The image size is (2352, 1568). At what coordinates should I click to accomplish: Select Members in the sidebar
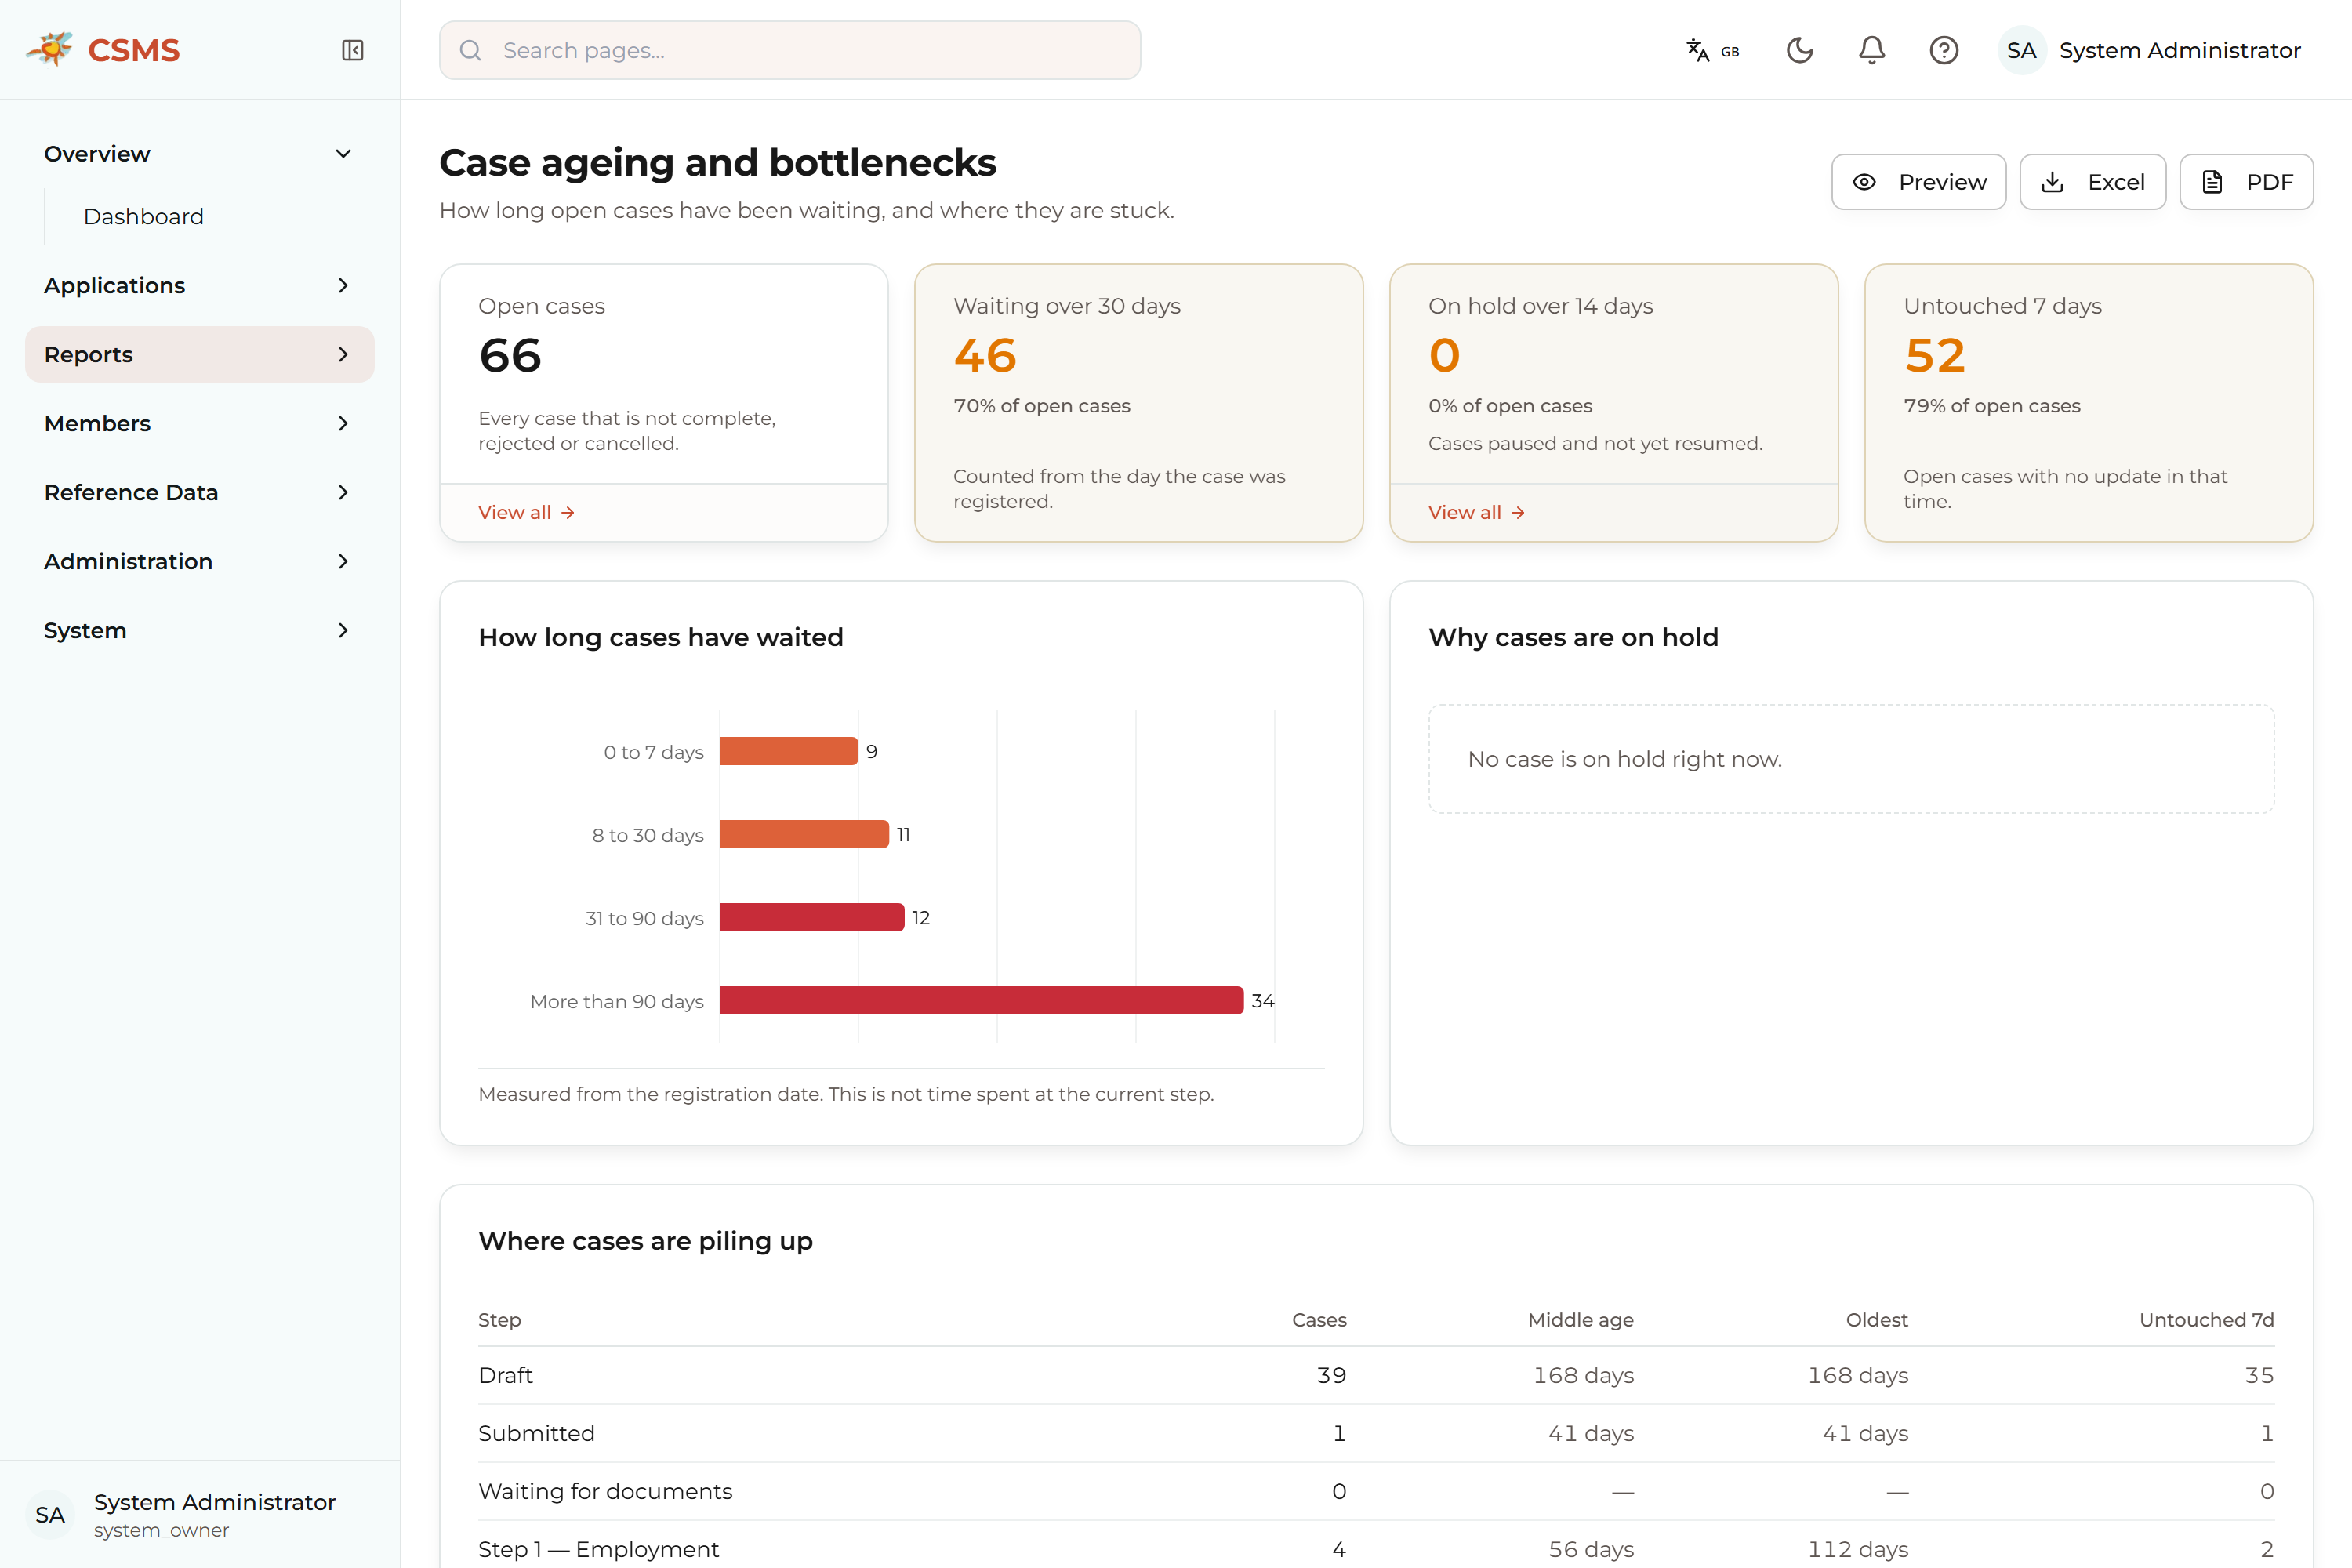[199, 423]
